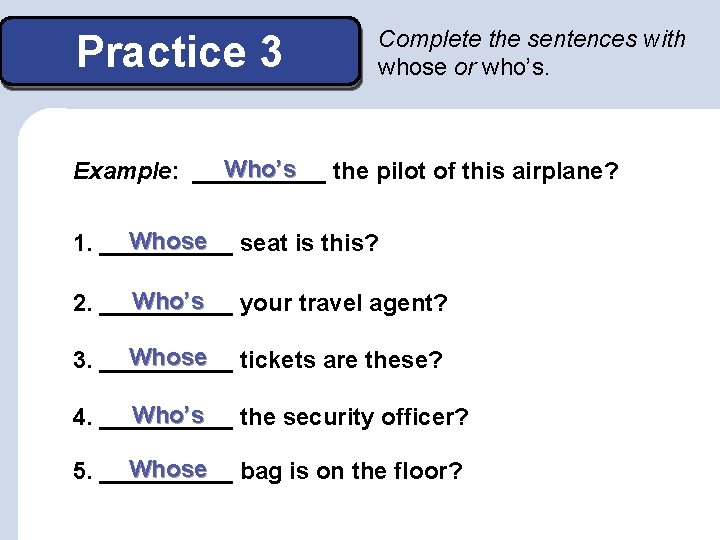
Task: Click the text 'your travel agent?'
Action: (x=344, y=304)
